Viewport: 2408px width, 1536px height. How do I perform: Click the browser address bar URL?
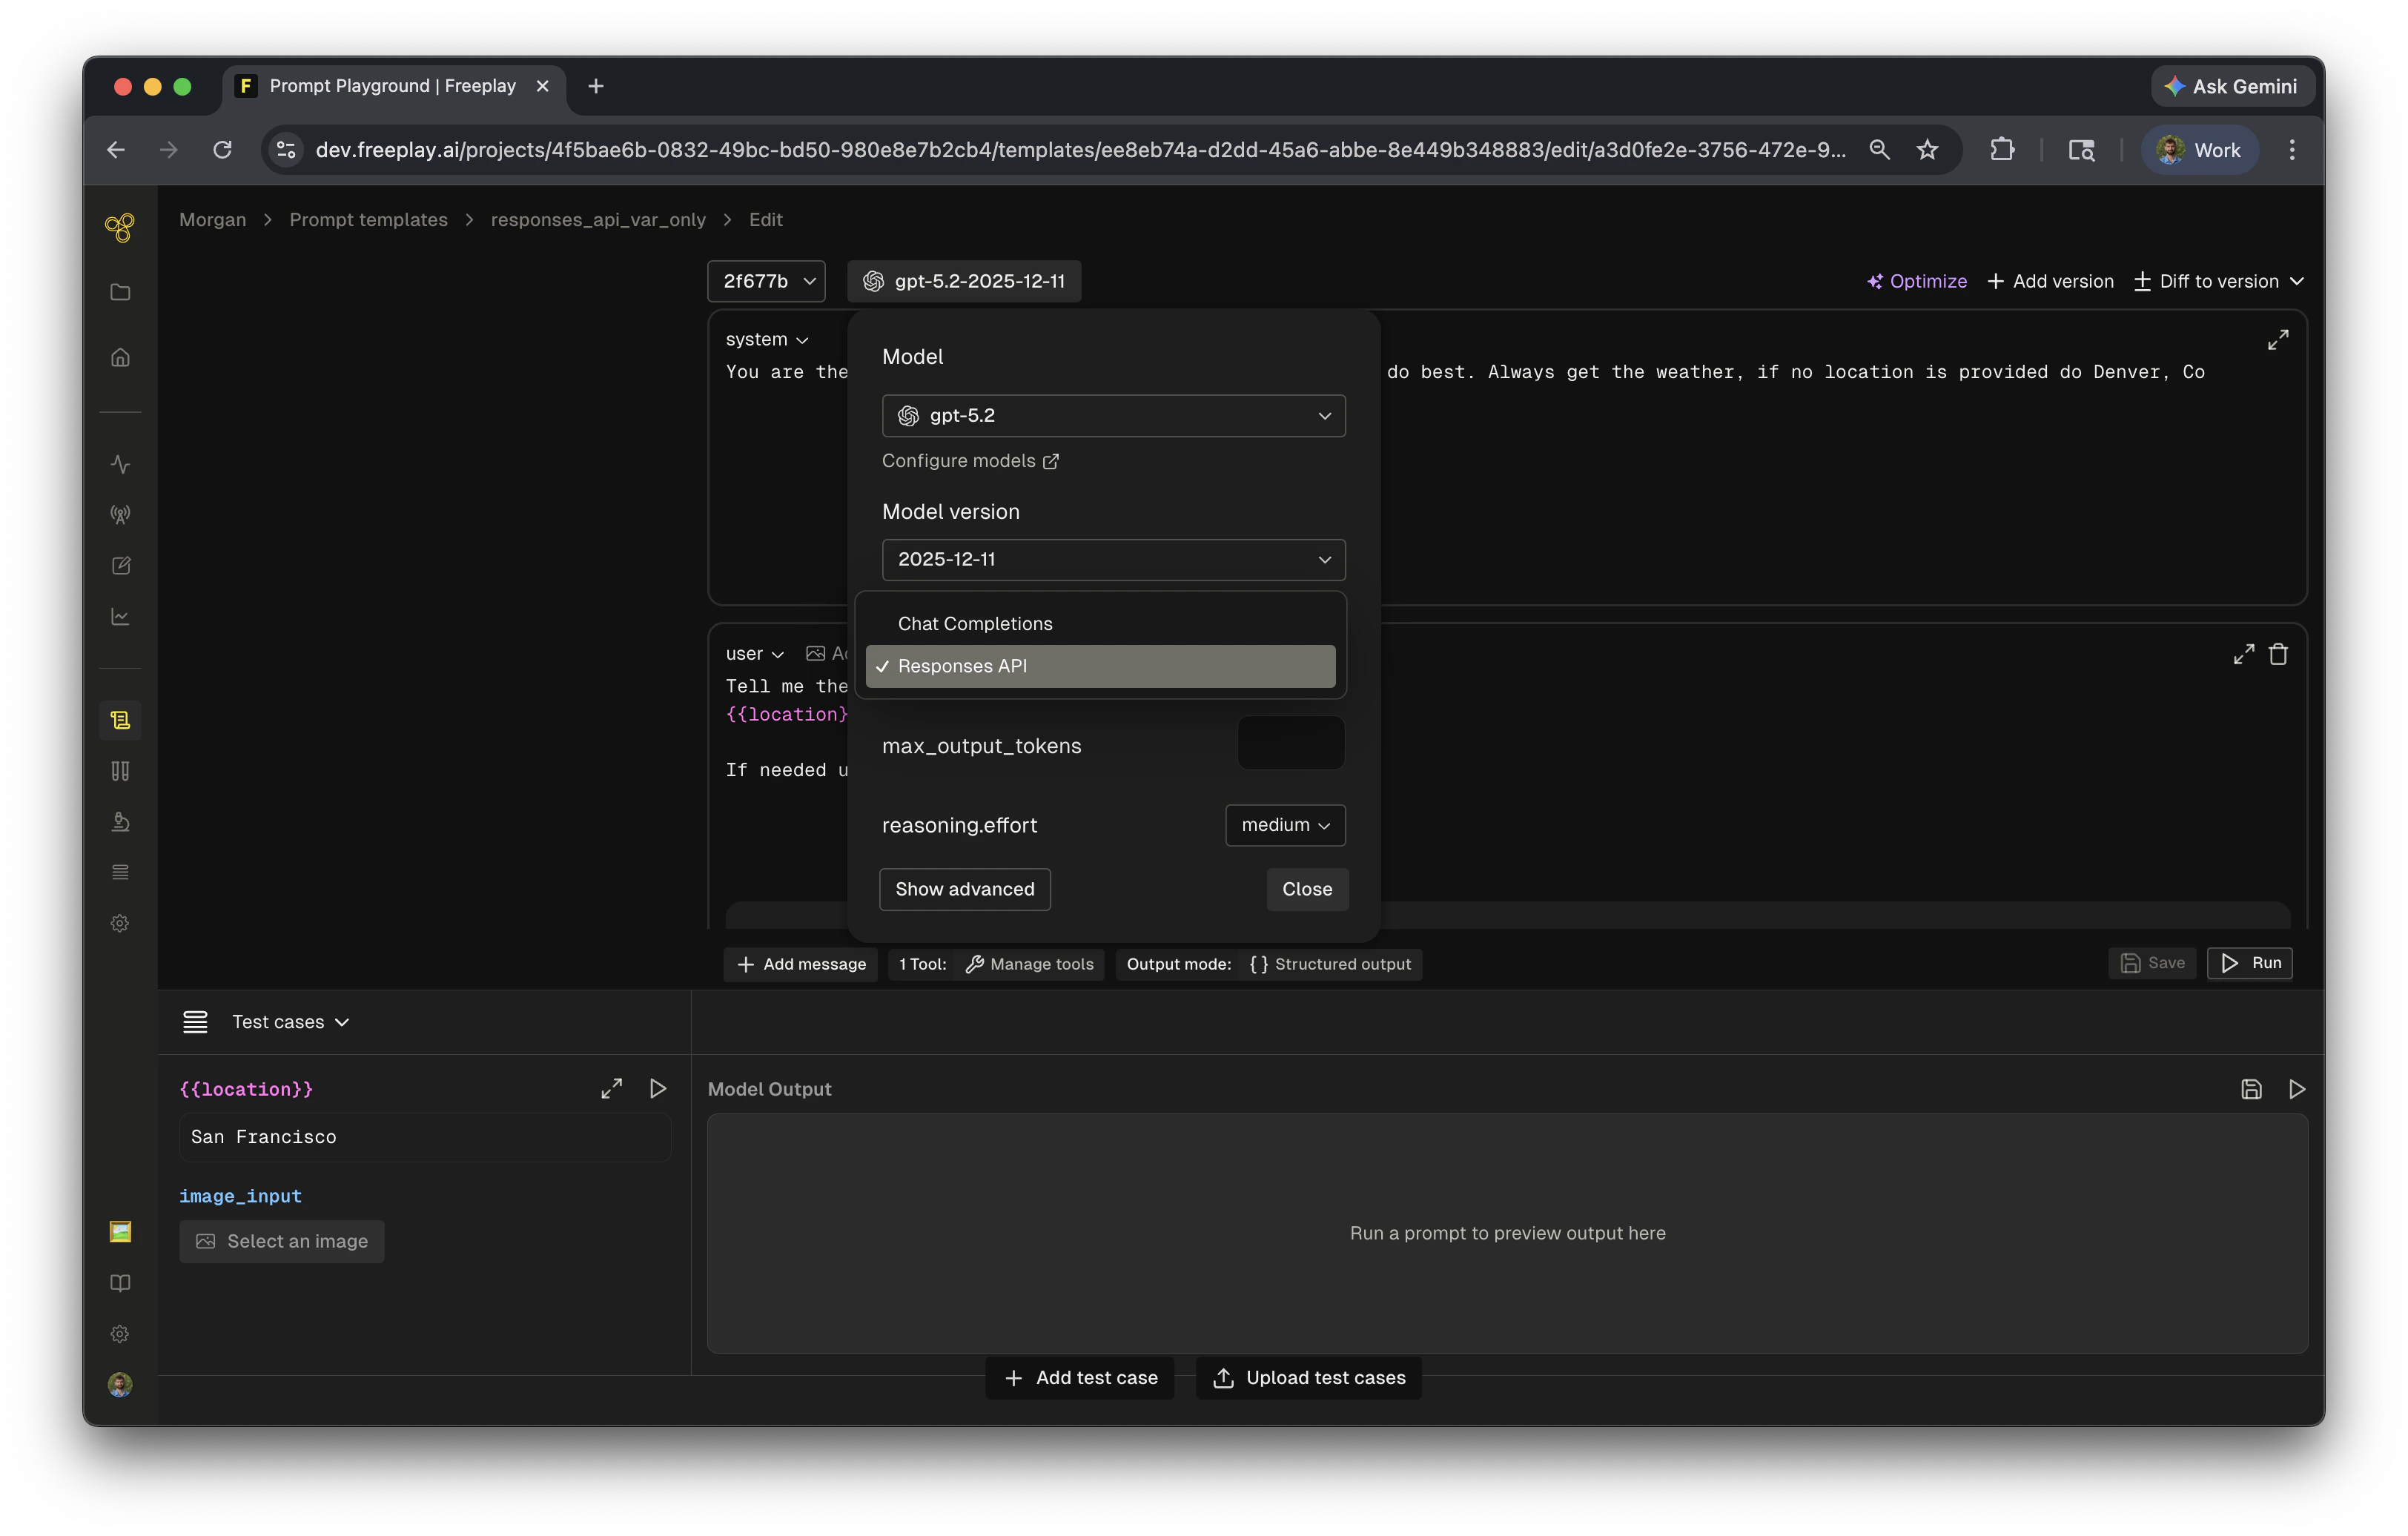coord(1080,150)
